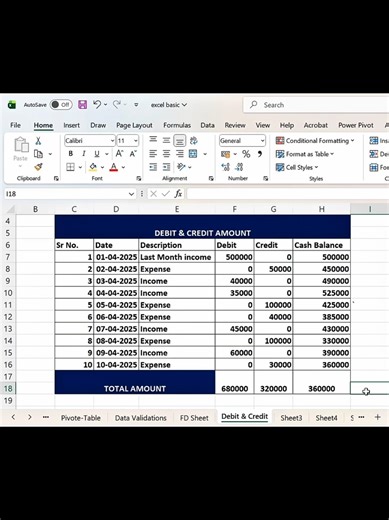Viewport: 389px width, 520px height.
Task: Switch to FD Sheet tab
Action: [x=194, y=418]
